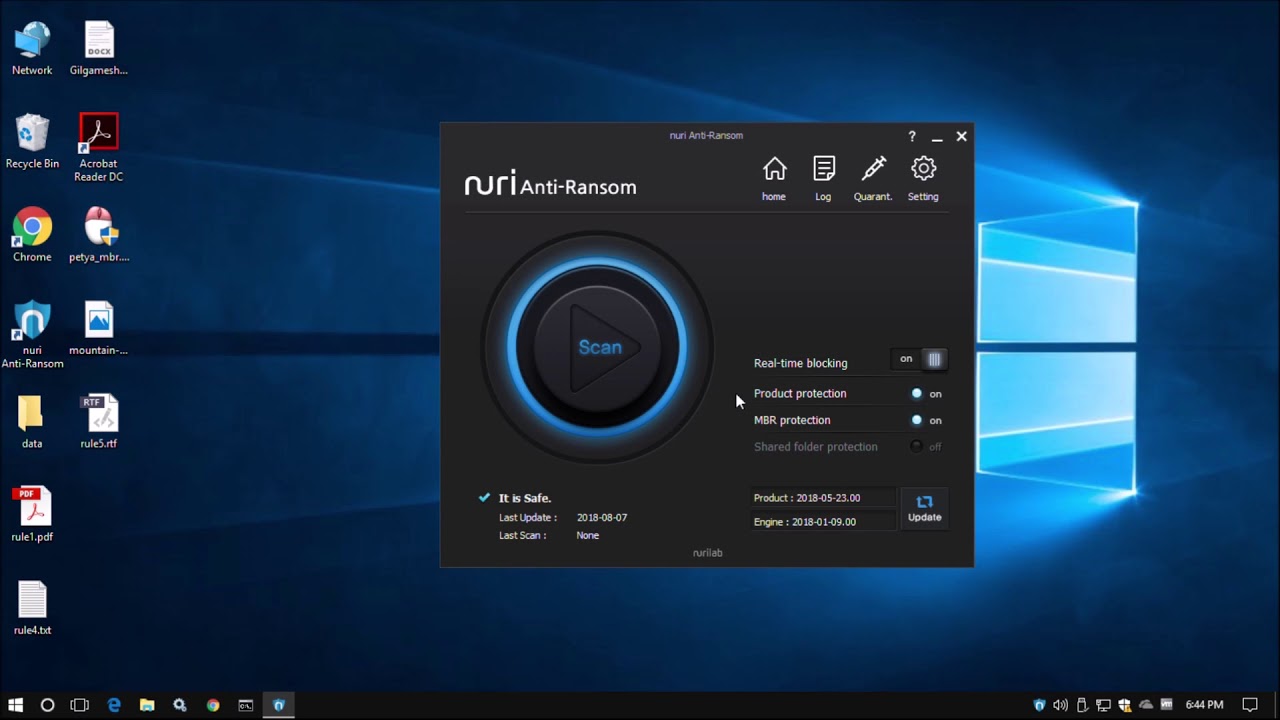1280x720 pixels.
Task: Select the Recycle Bin desktop icon
Action: tap(32, 142)
